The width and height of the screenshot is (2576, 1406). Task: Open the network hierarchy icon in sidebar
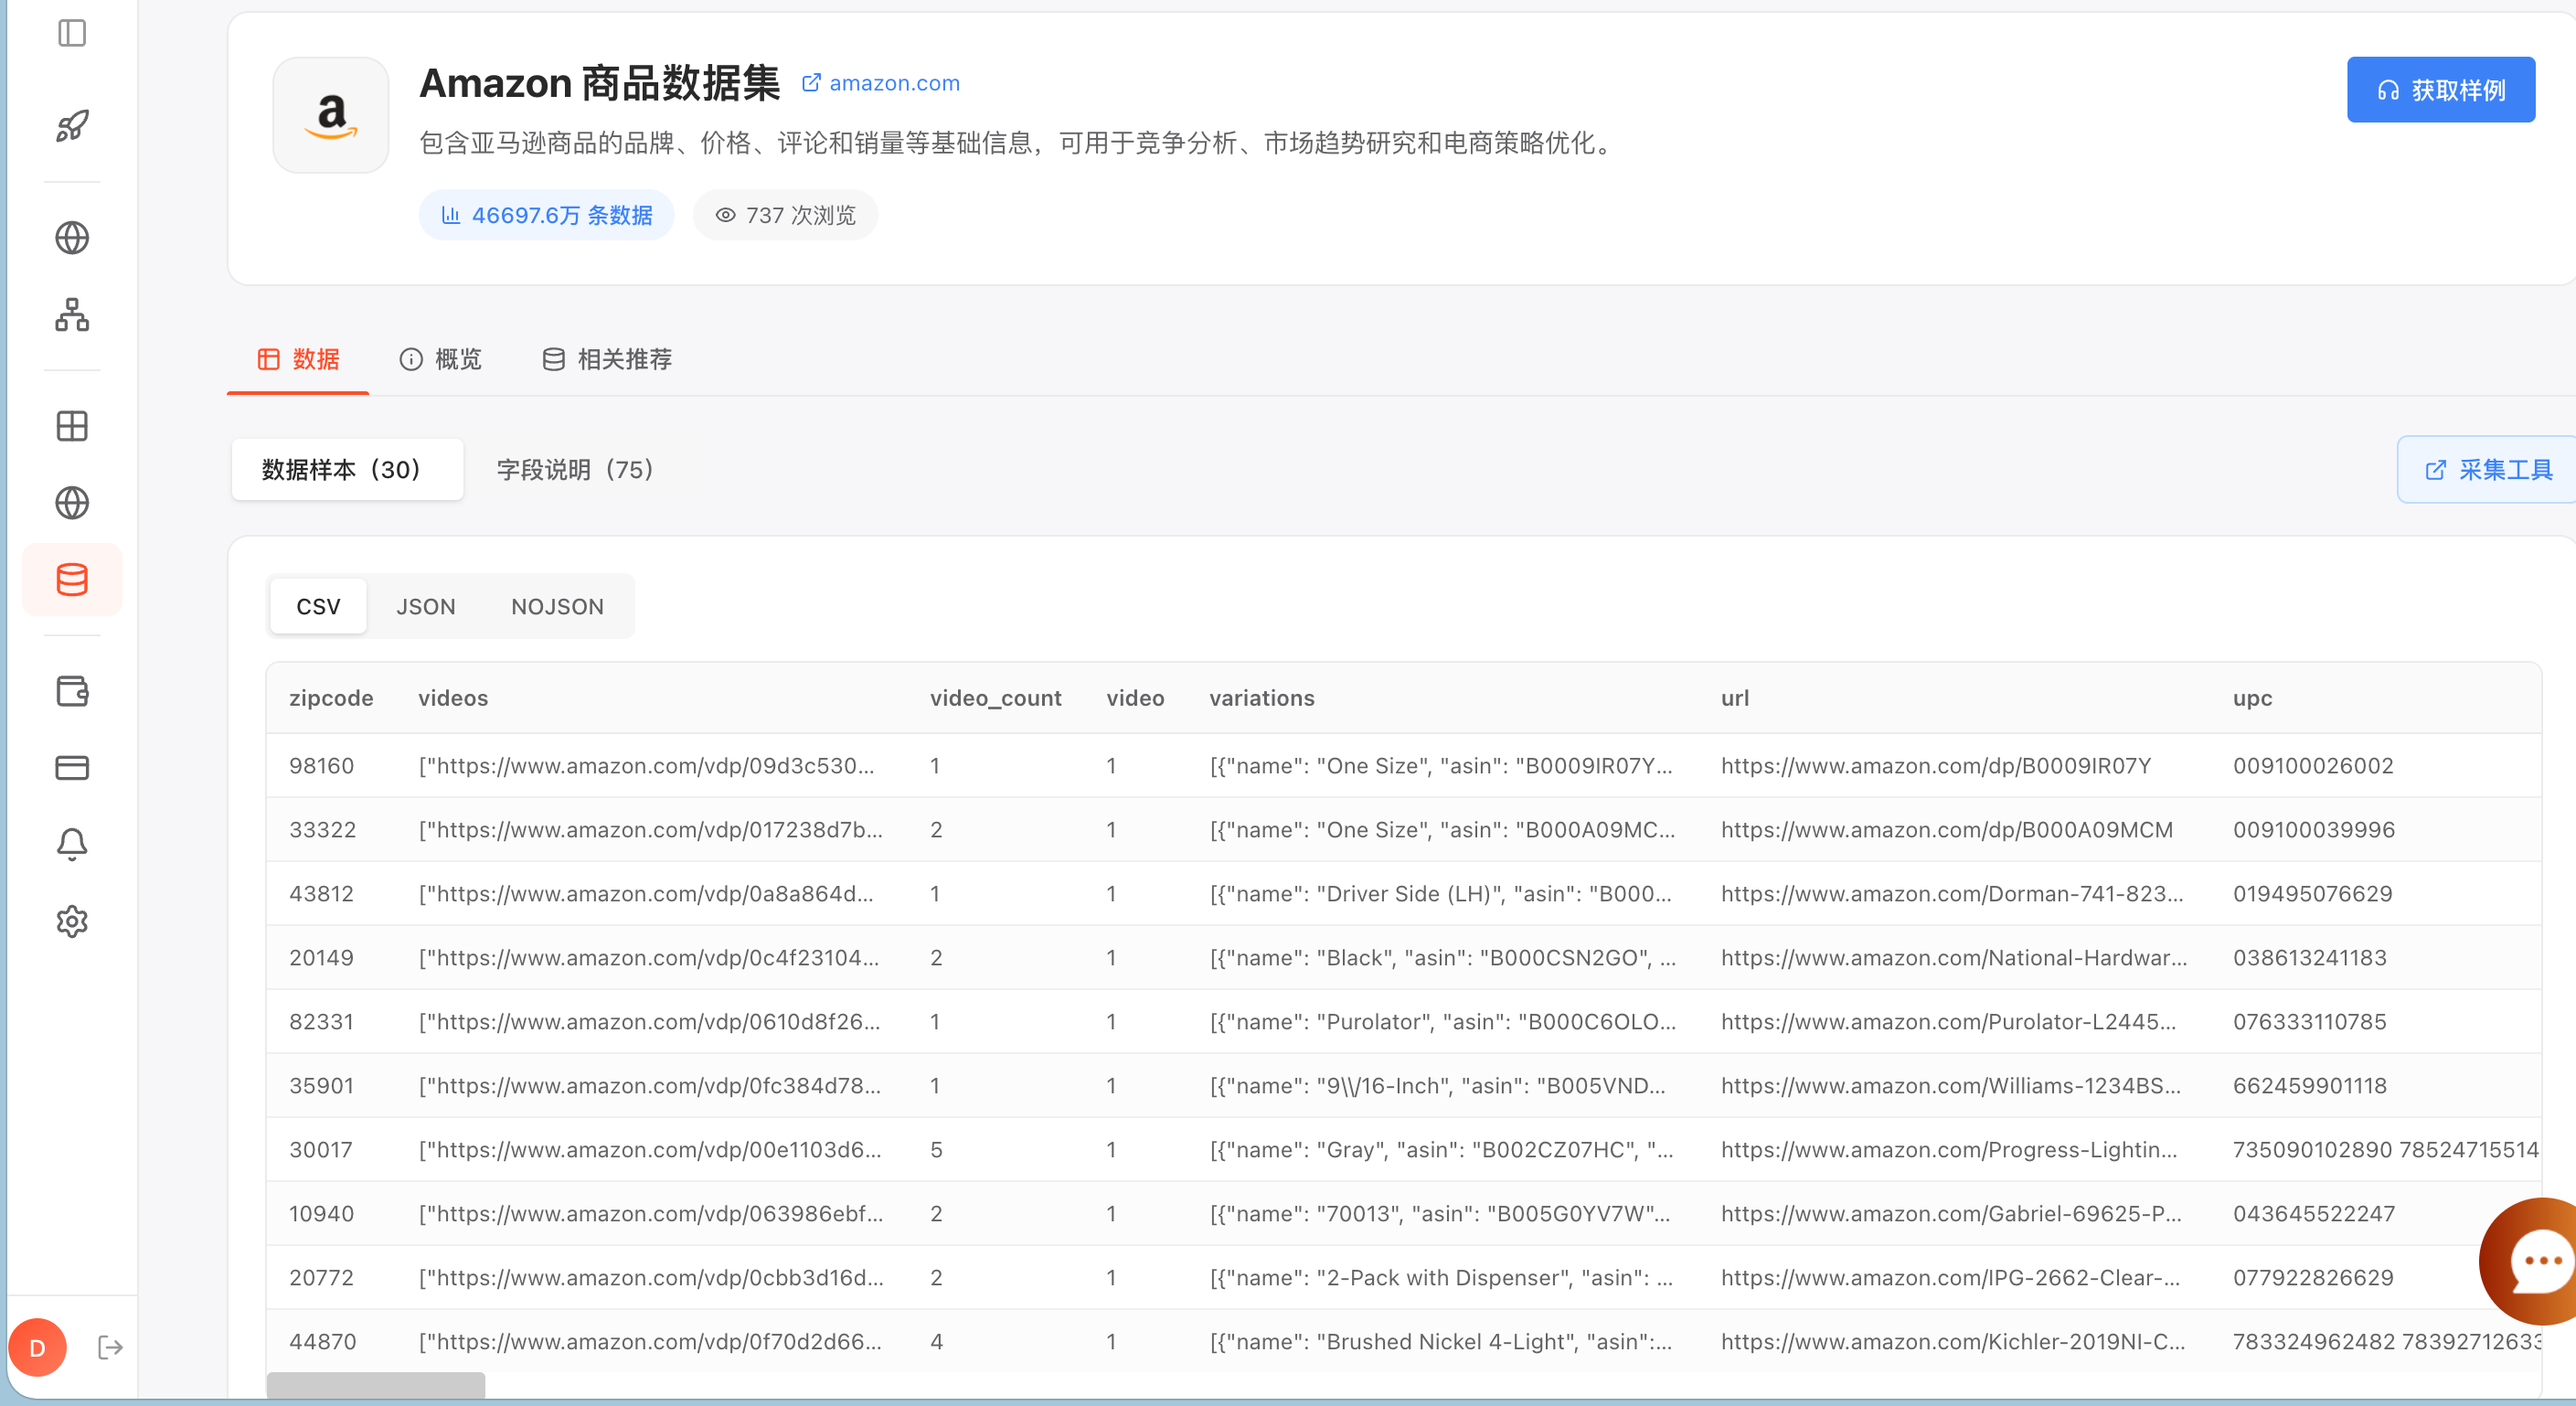click(72, 315)
